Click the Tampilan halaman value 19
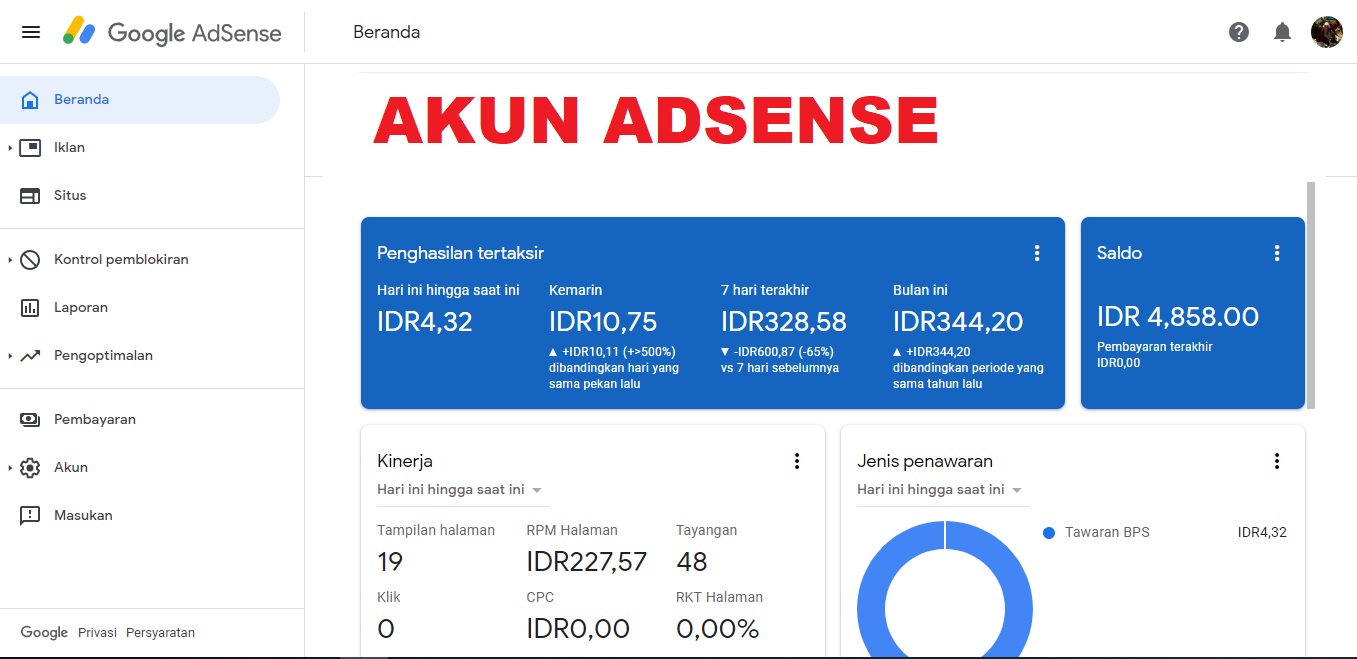Image resolution: width=1357 pixels, height=659 pixels. (390, 562)
